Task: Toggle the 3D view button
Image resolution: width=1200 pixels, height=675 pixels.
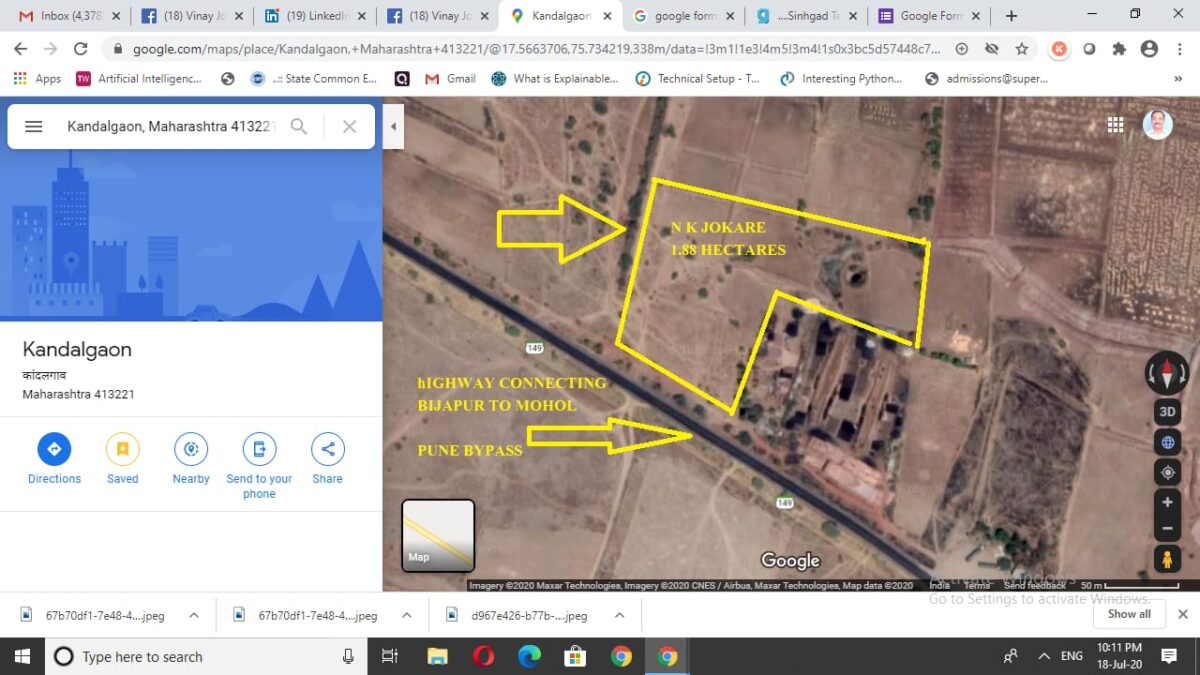Action: pos(1166,411)
